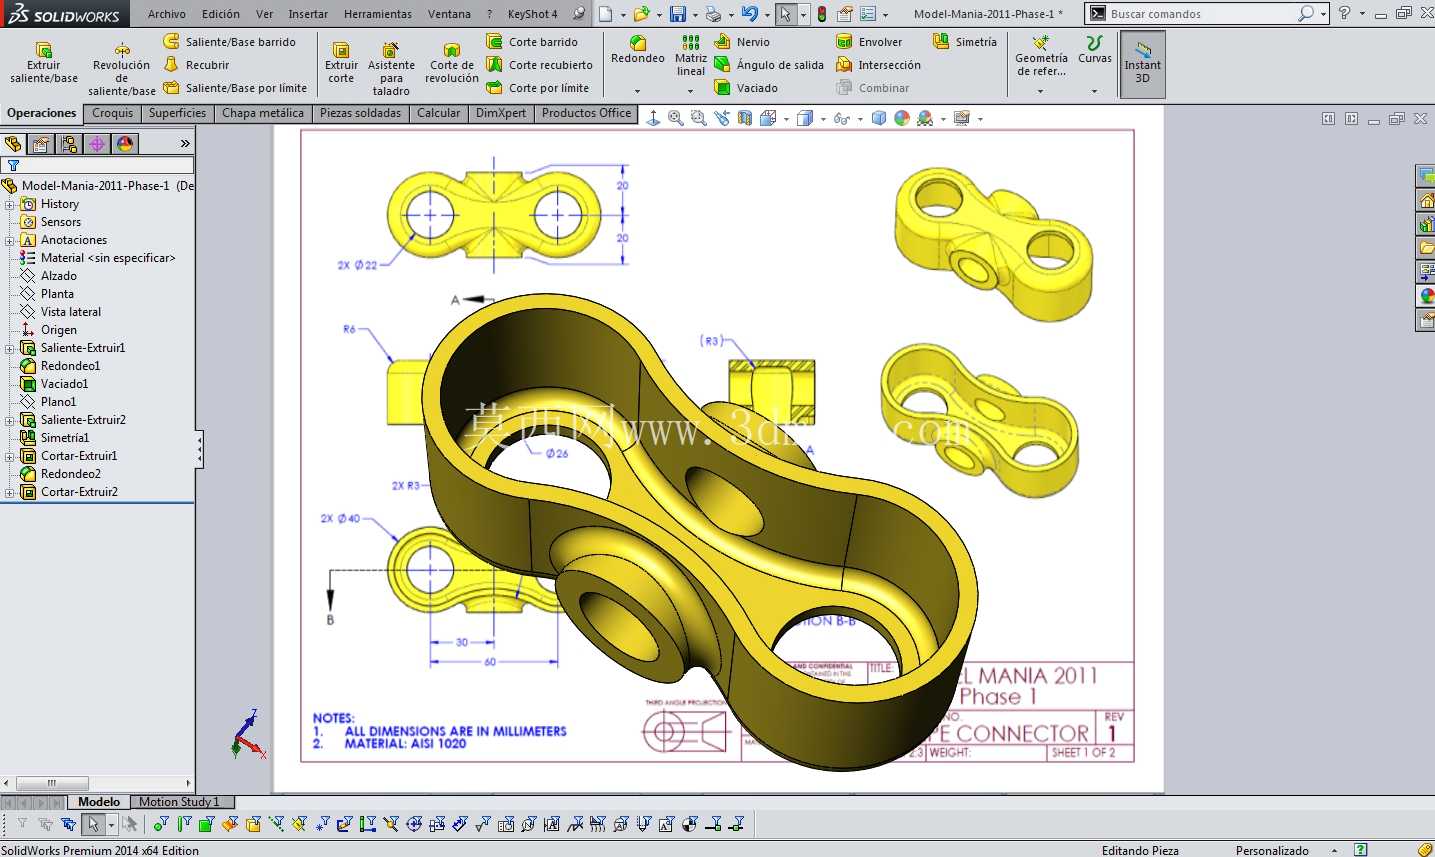Select the Modelo tab at bottom
The height and width of the screenshot is (857, 1435).
tap(99, 802)
